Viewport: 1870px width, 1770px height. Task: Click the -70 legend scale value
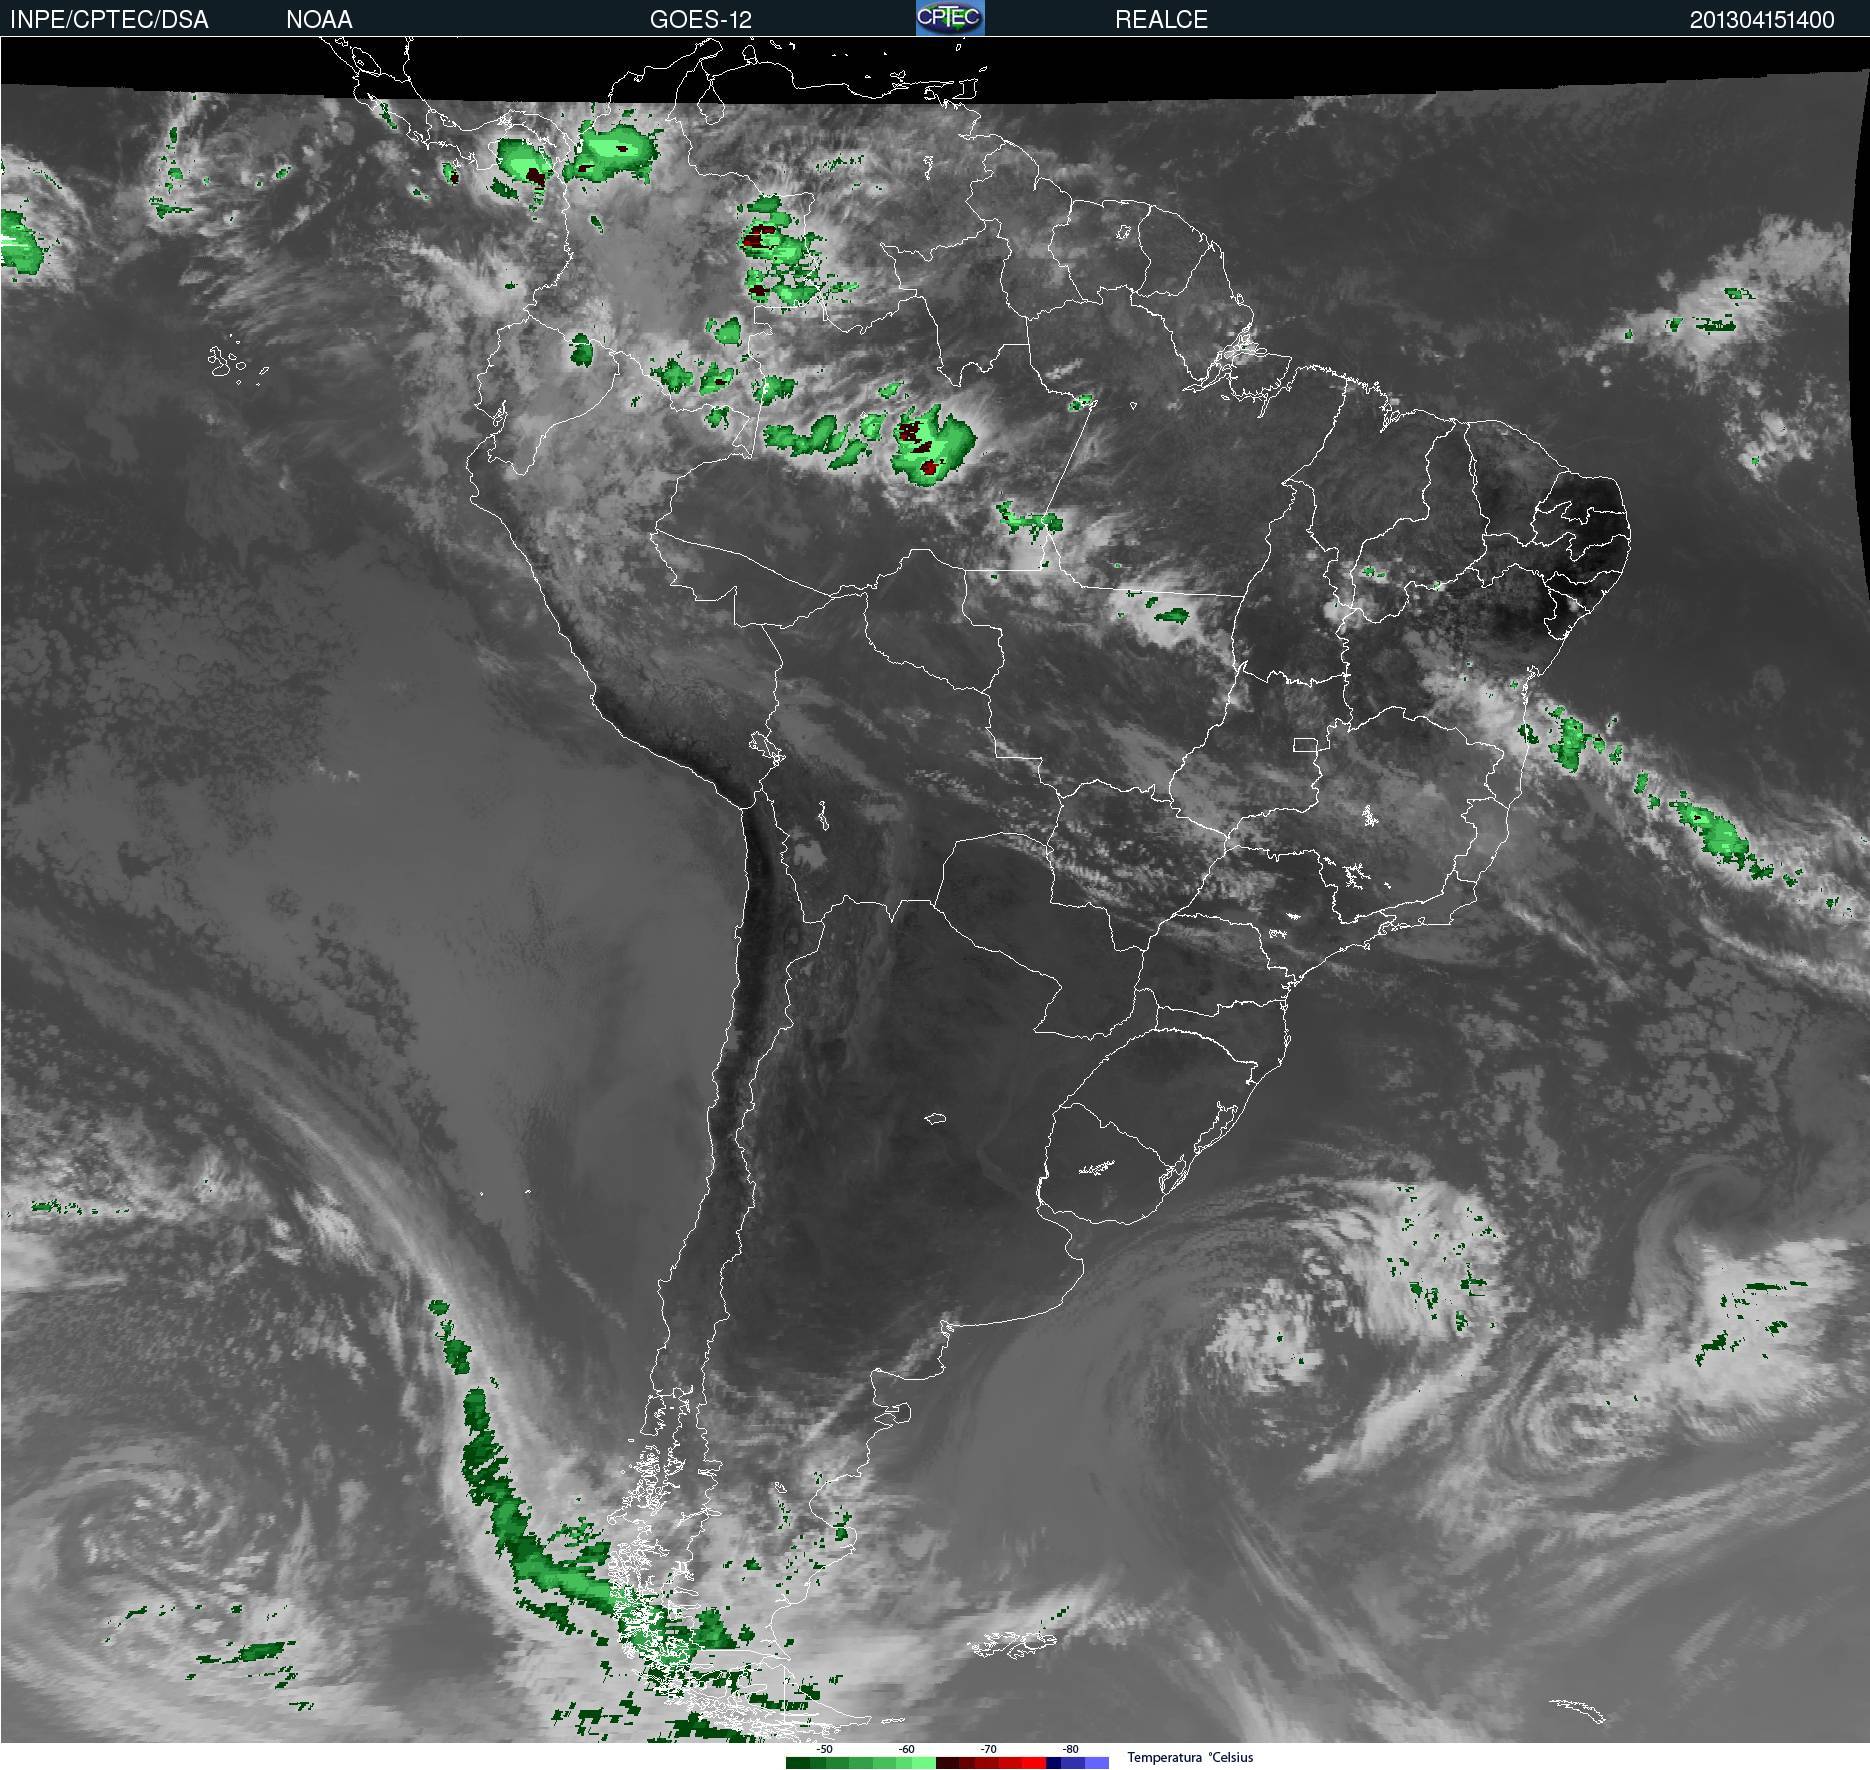988,1749
